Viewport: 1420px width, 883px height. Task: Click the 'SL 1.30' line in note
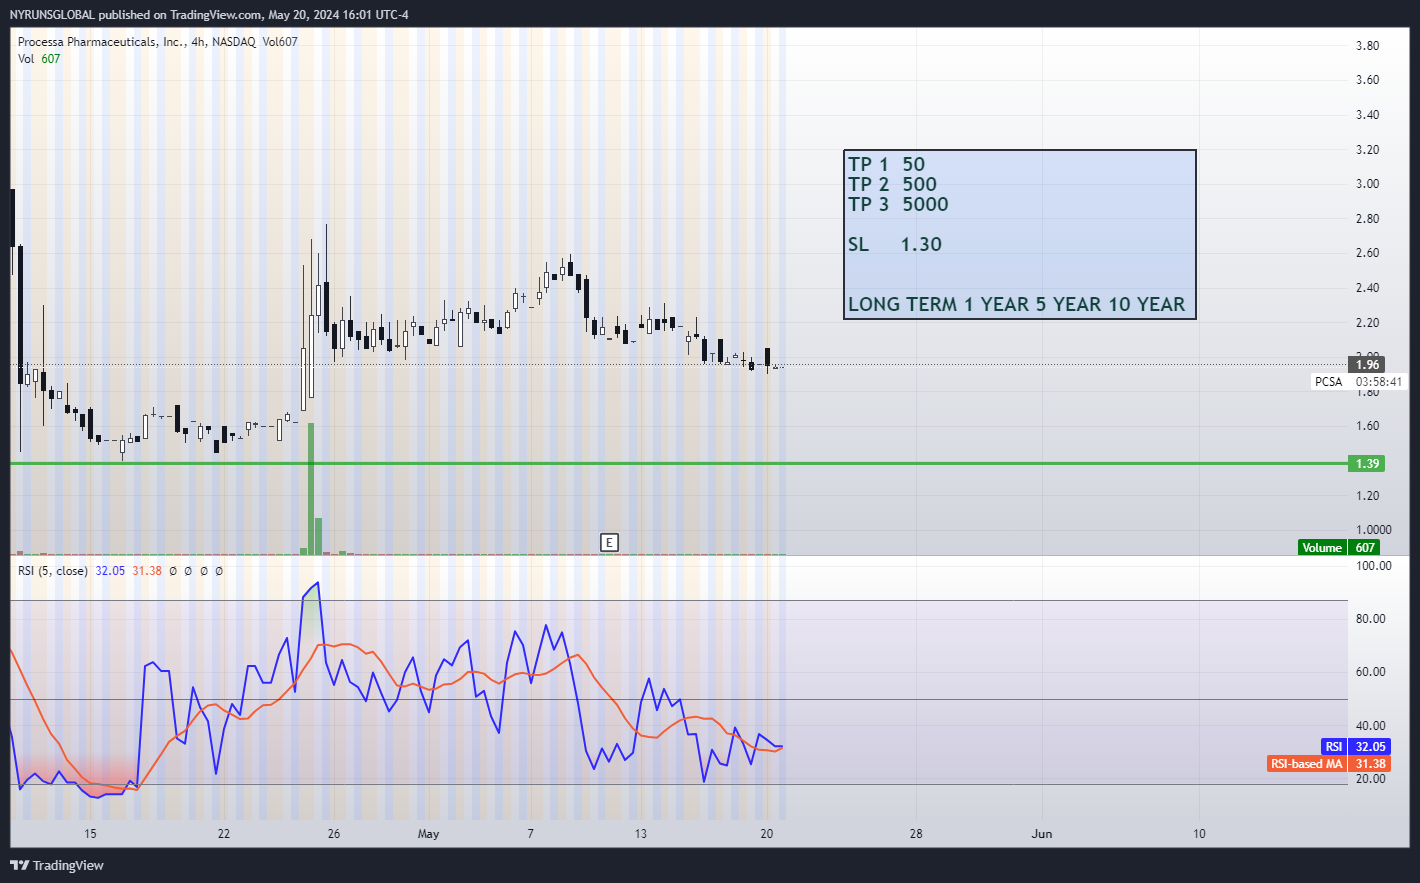(895, 244)
